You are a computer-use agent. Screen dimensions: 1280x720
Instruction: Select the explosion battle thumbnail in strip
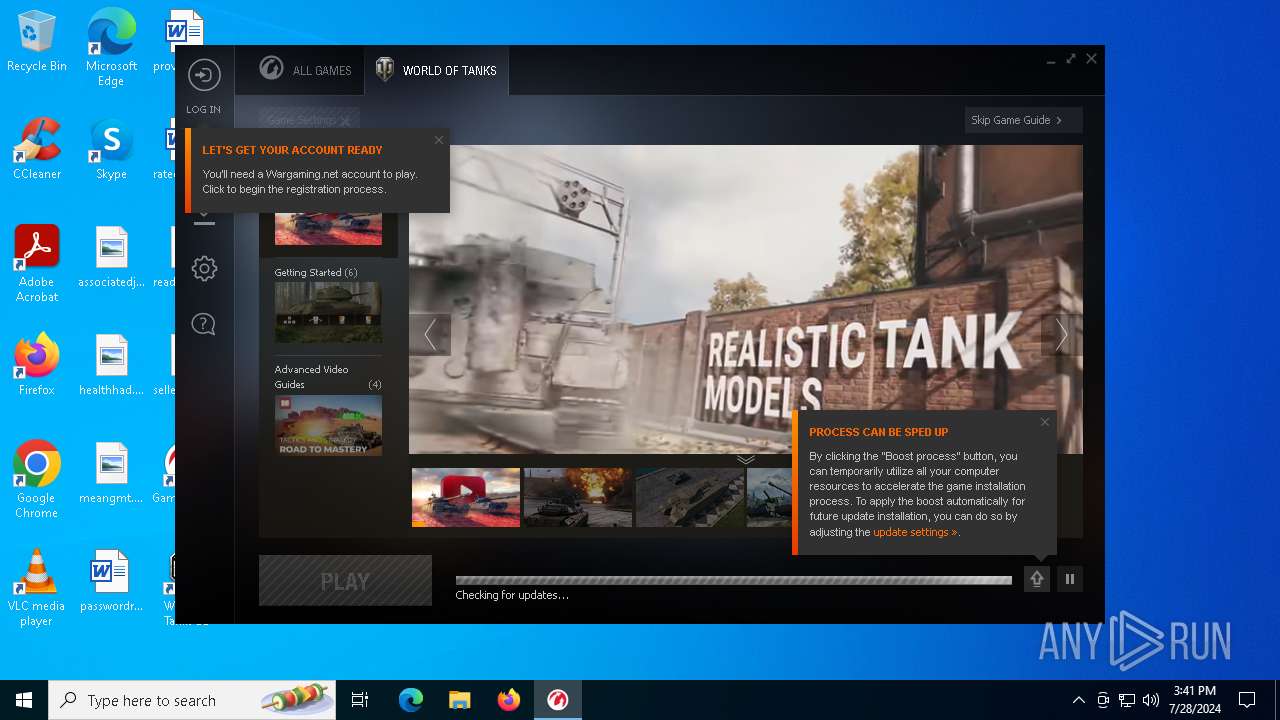tap(578, 497)
